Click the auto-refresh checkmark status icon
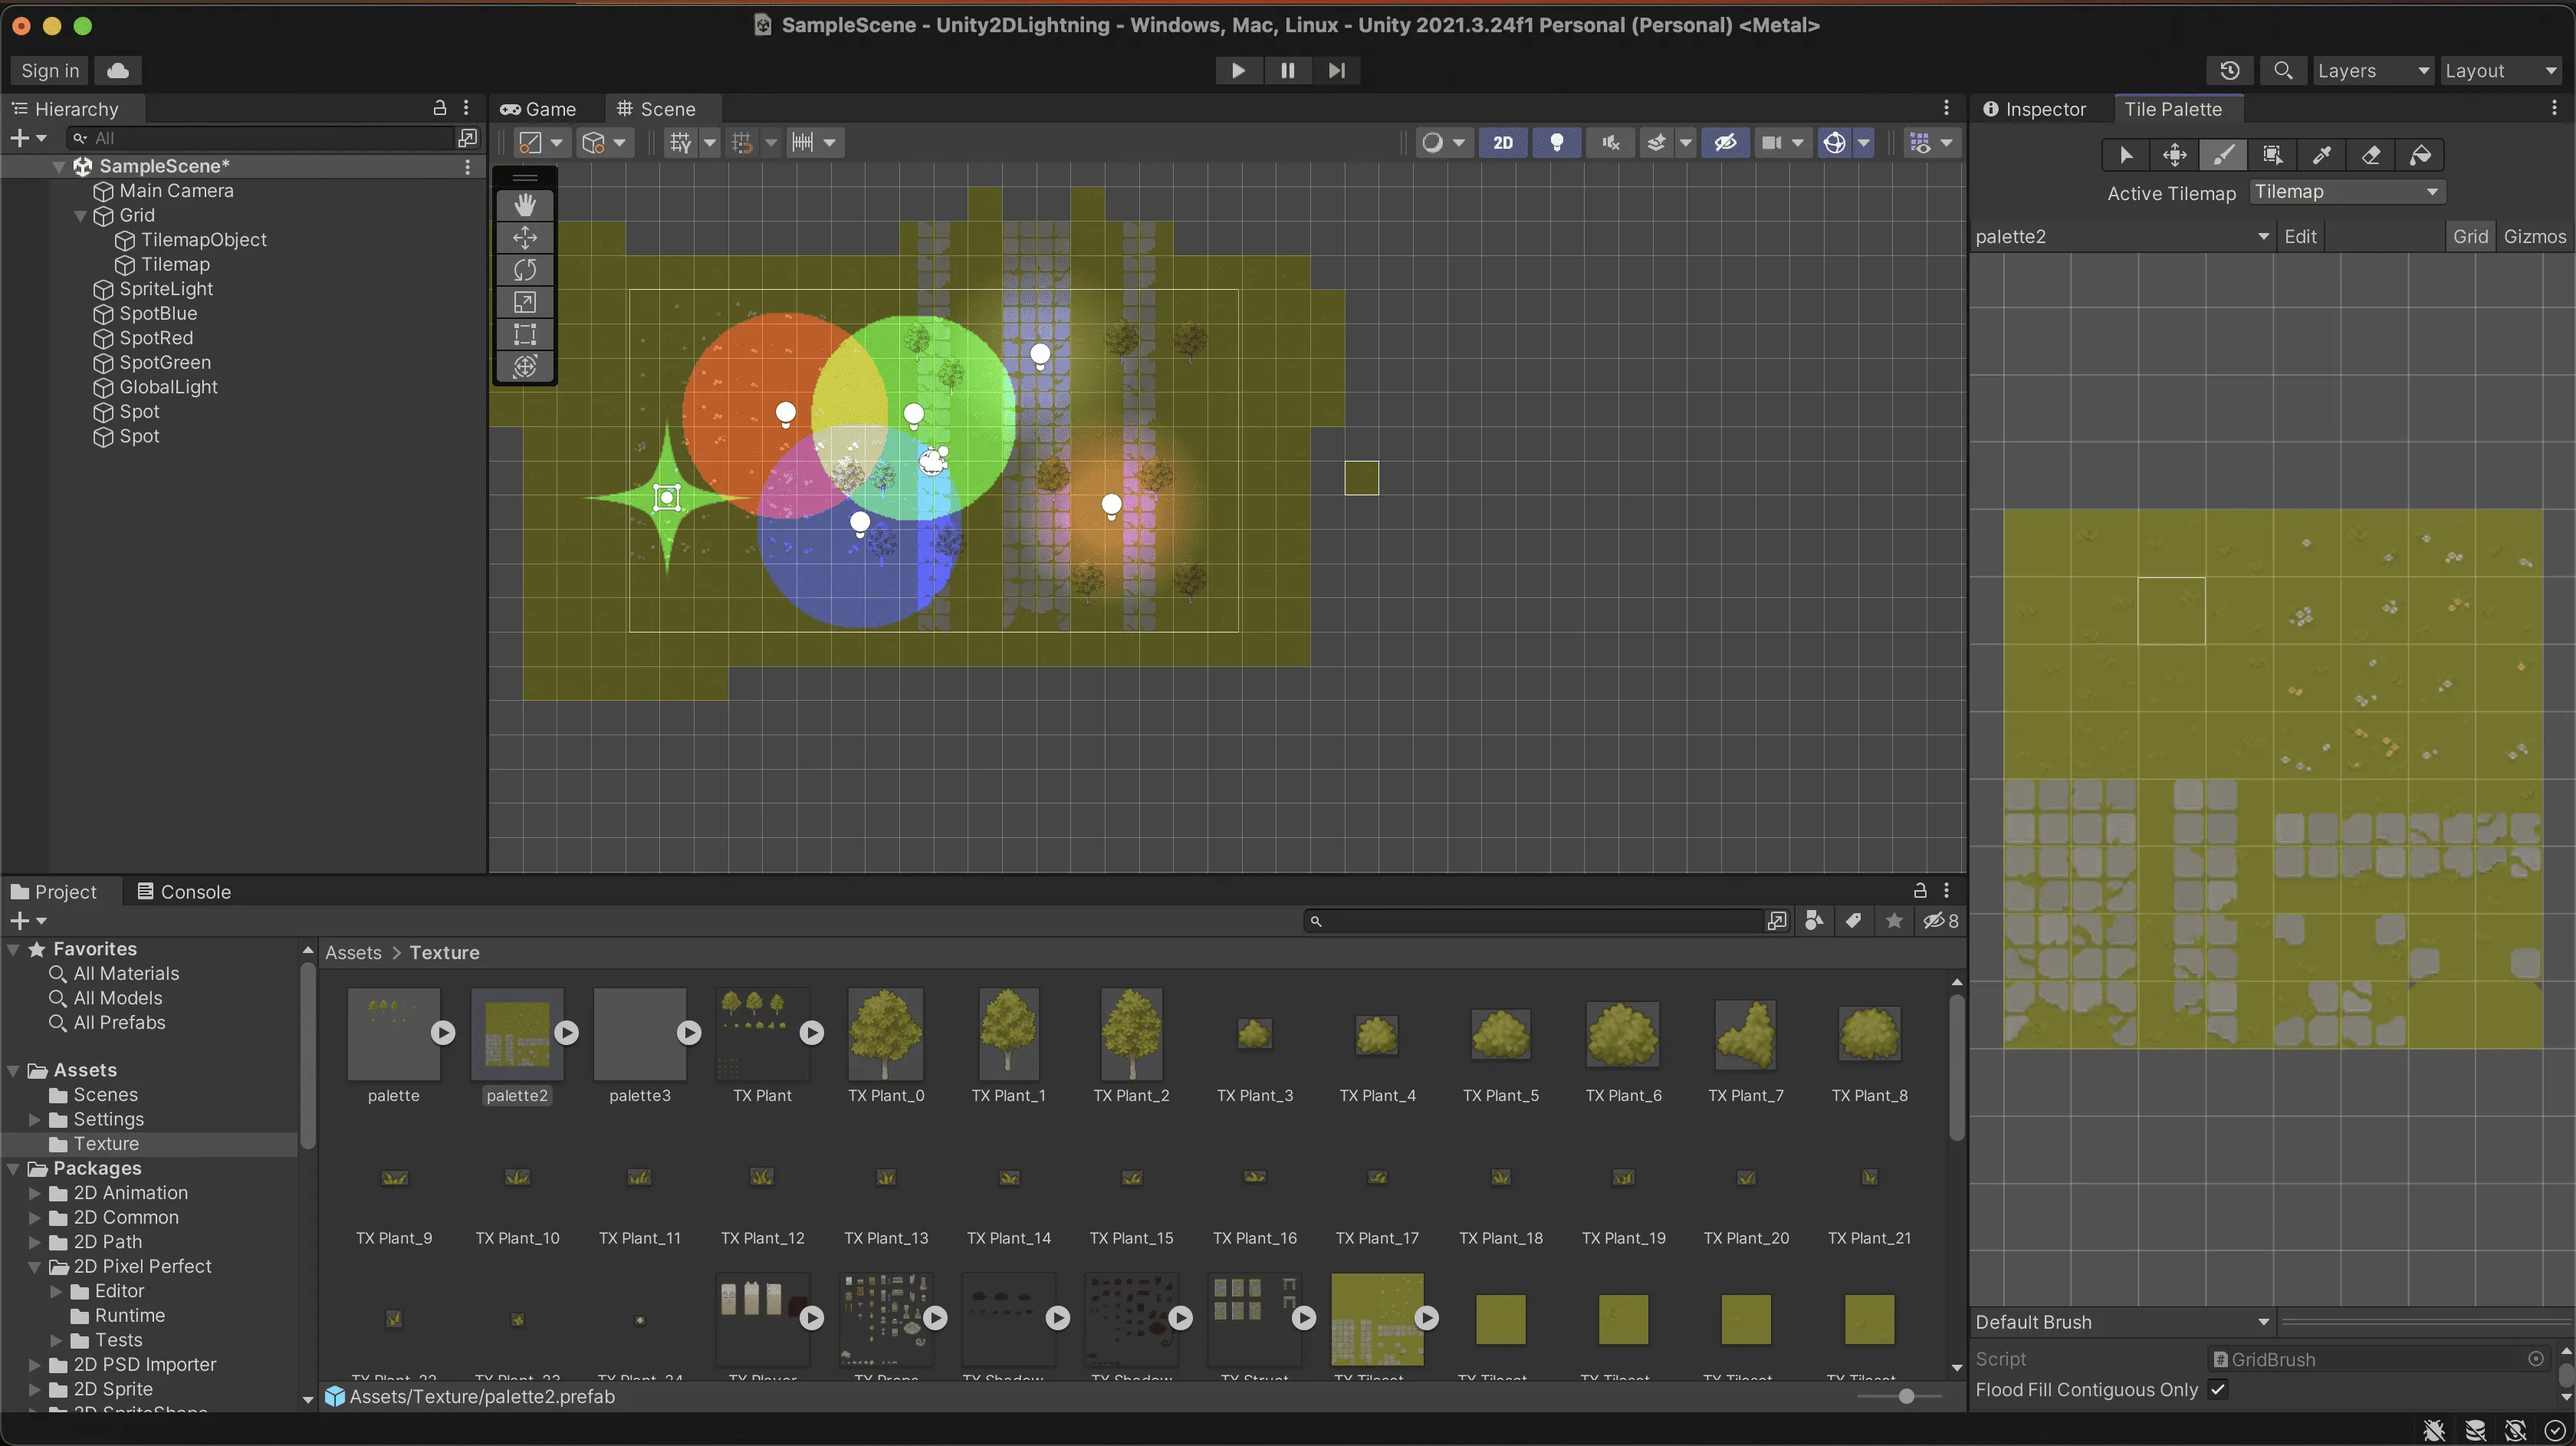 2555,1431
